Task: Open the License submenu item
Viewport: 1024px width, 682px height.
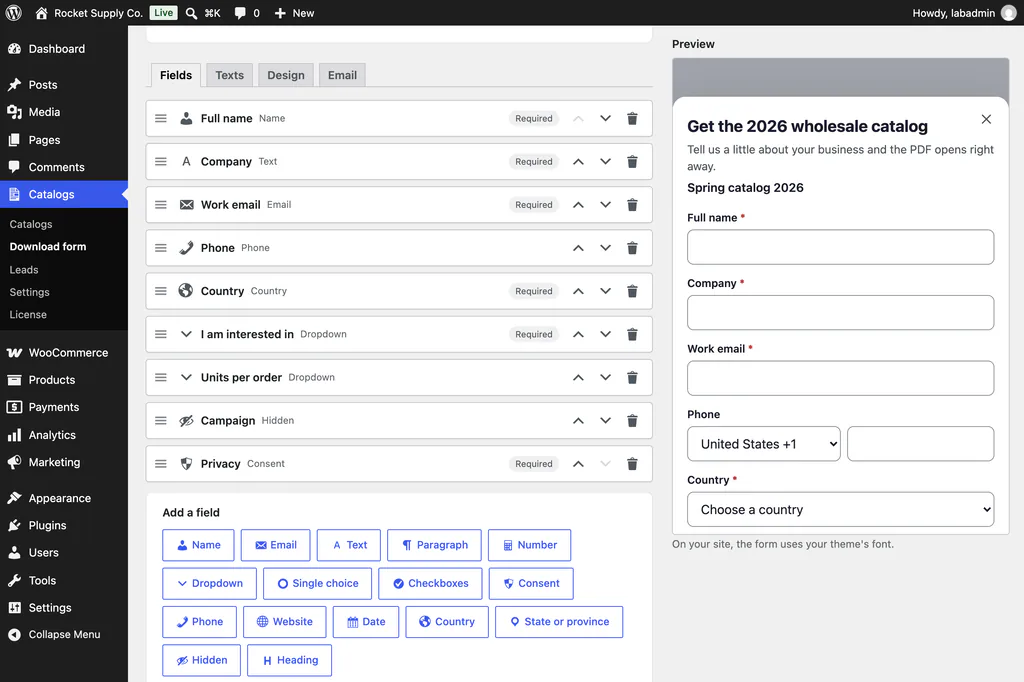Action: (28, 314)
